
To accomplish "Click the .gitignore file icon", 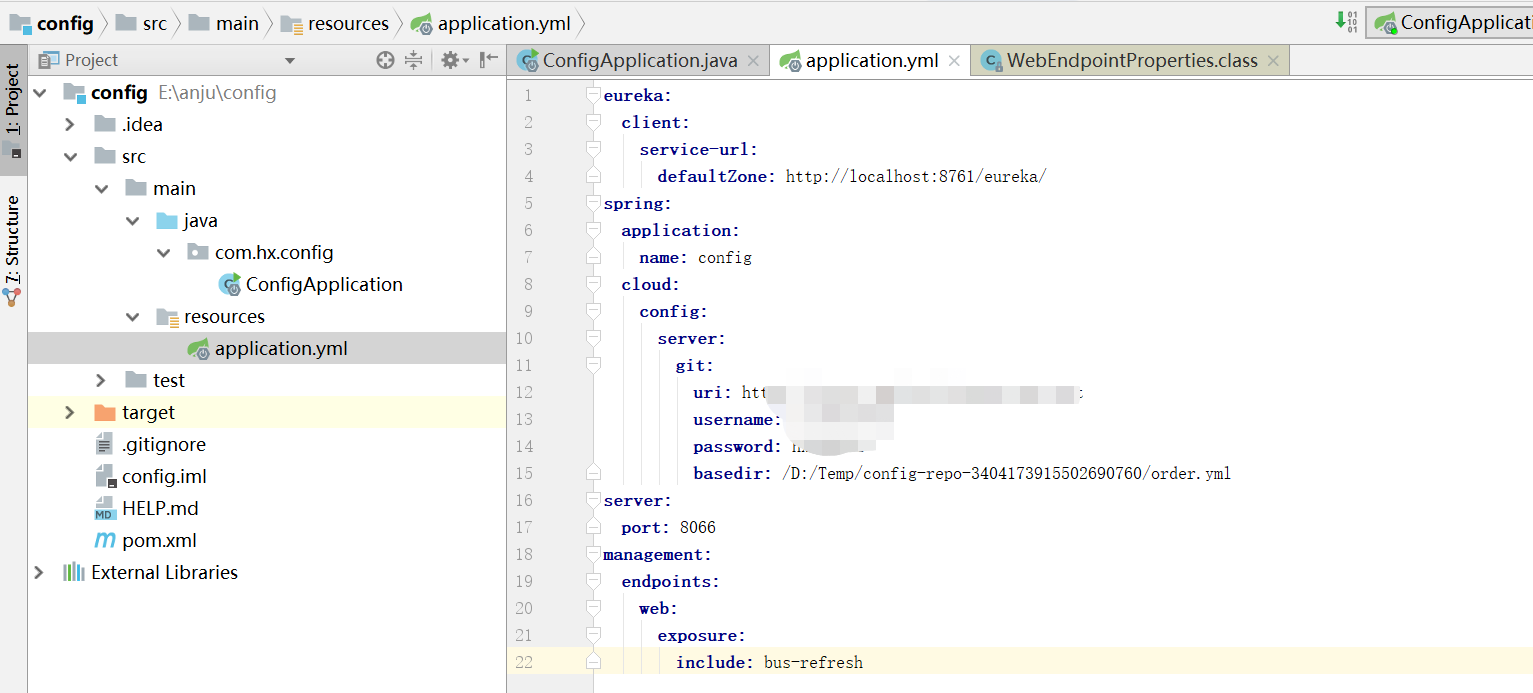I will point(105,445).
